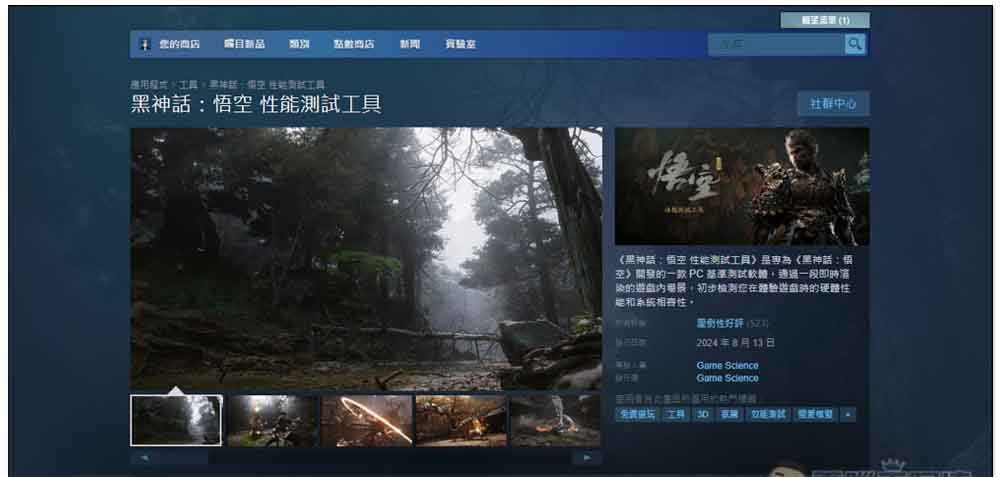Click the store search input field
The height and width of the screenshot is (477, 1000).
click(x=776, y=44)
